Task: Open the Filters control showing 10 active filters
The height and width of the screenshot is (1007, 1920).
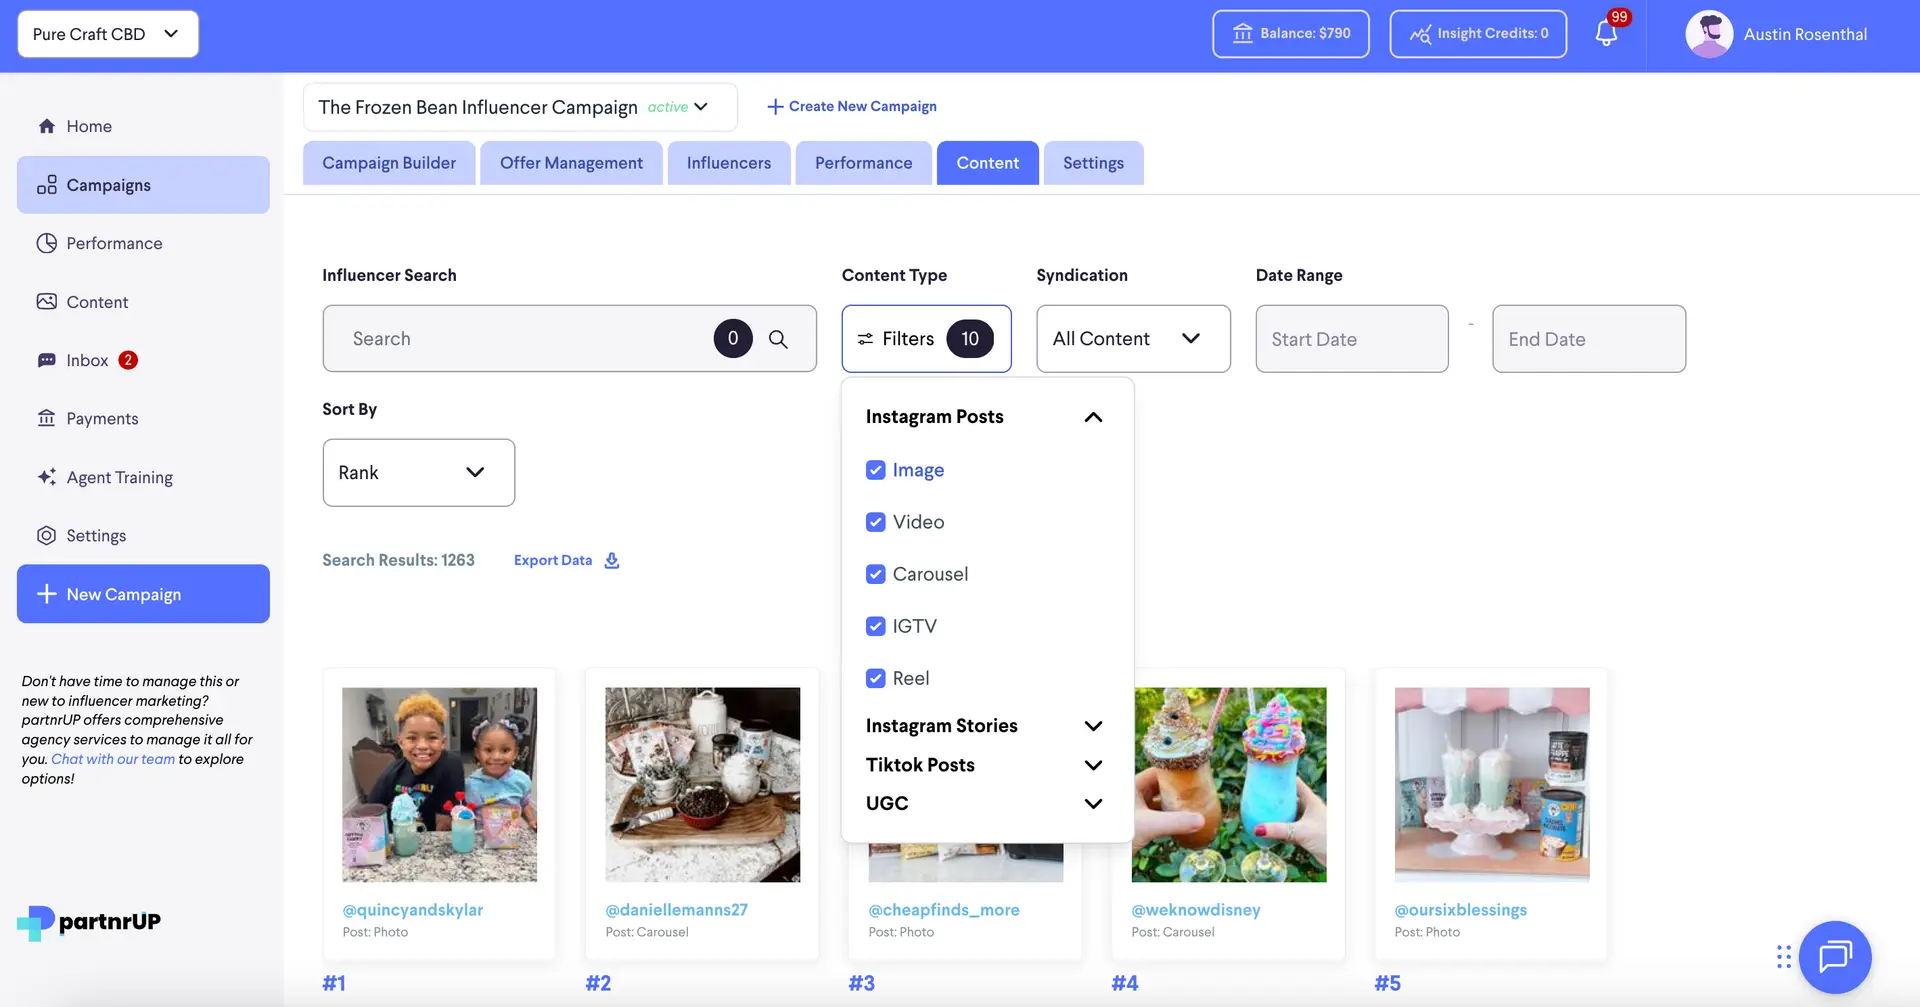Action: (x=925, y=338)
